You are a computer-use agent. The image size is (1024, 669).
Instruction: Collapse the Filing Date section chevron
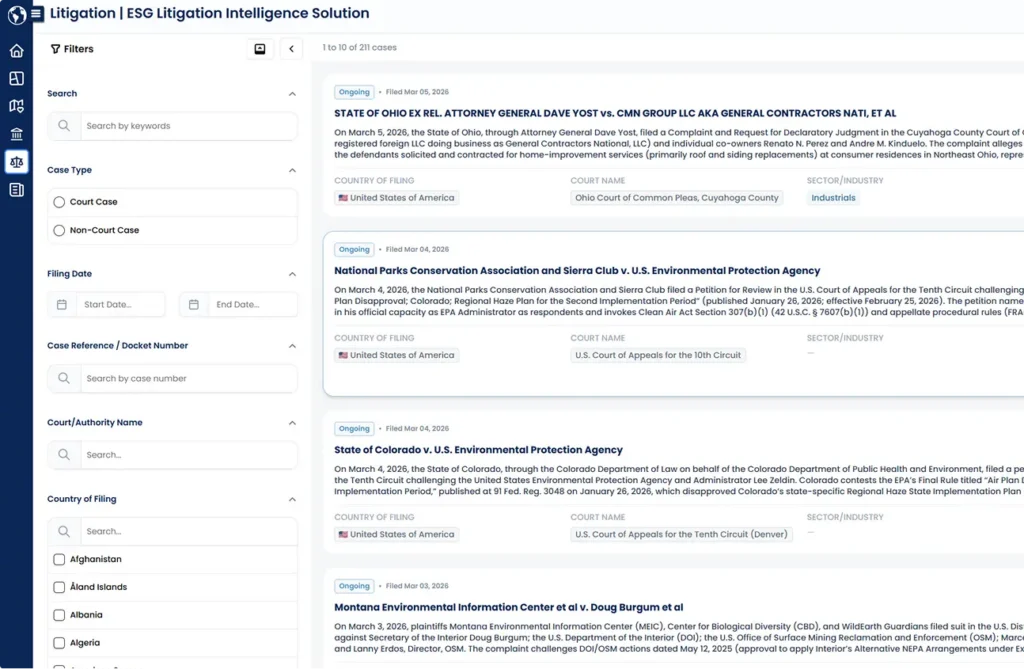pos(292,274)
